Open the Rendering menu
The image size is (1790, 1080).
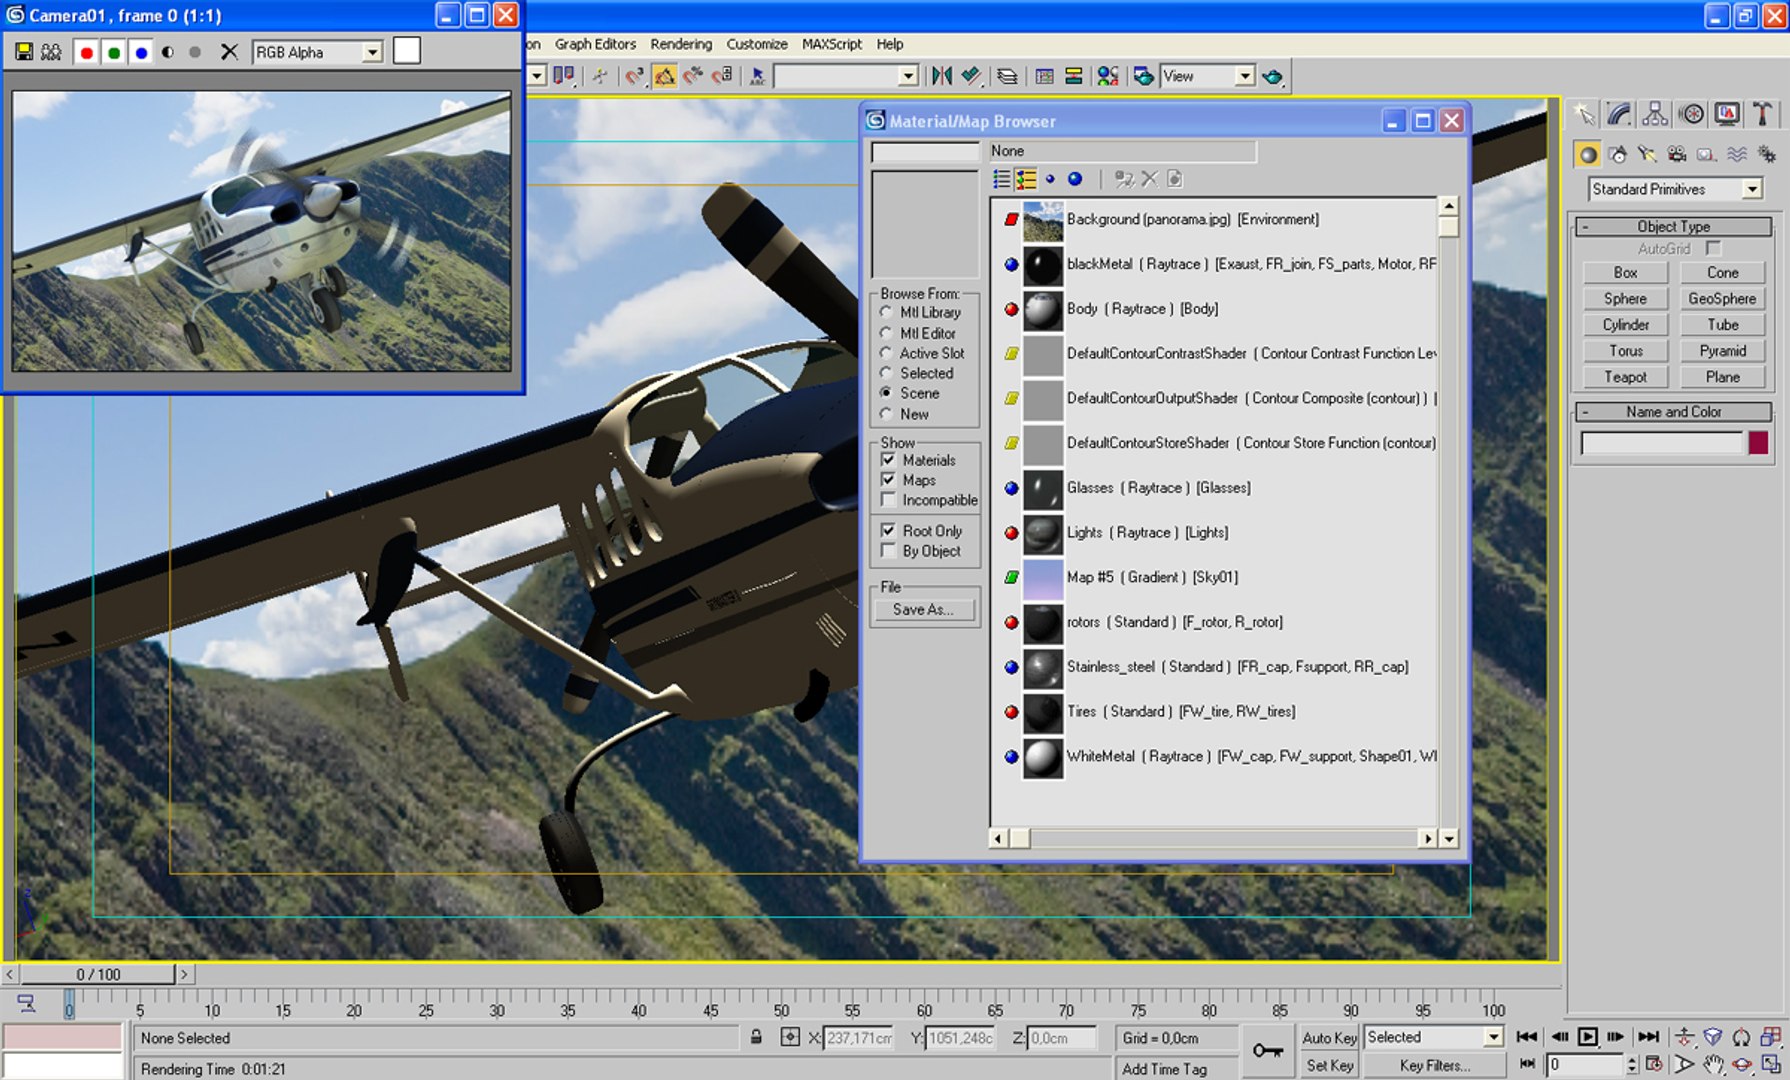(681, 44)
